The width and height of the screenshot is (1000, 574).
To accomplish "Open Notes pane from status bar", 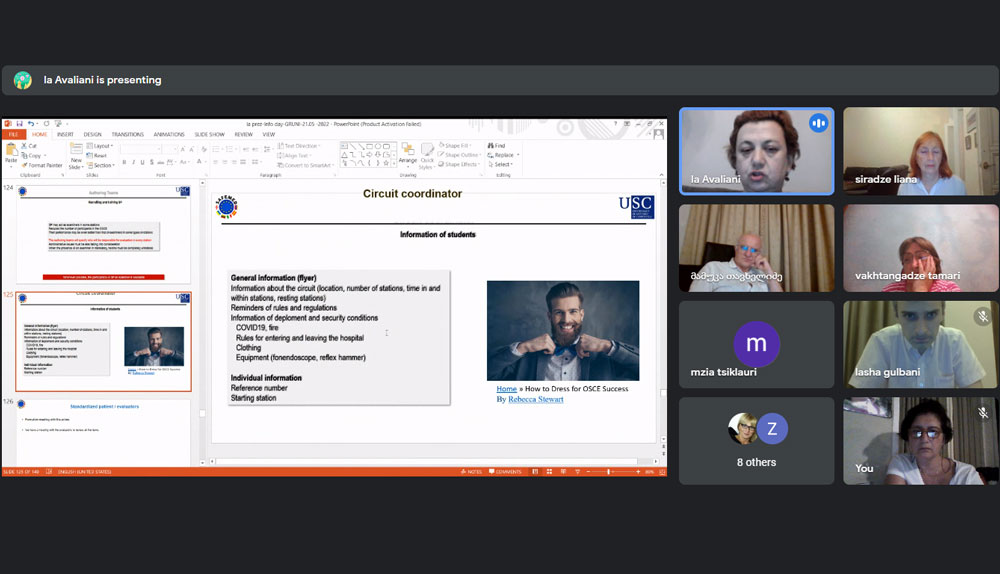I will coord(472,471).
